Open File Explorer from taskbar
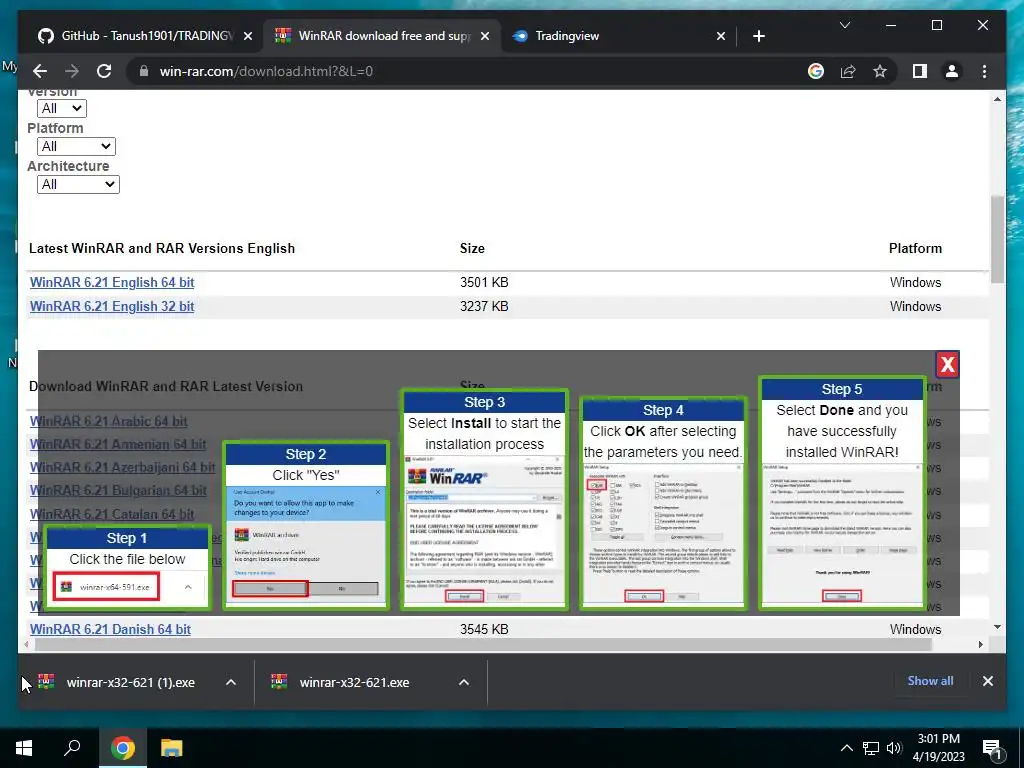This screenshot has width=1024, height=768. pos(172,748)
